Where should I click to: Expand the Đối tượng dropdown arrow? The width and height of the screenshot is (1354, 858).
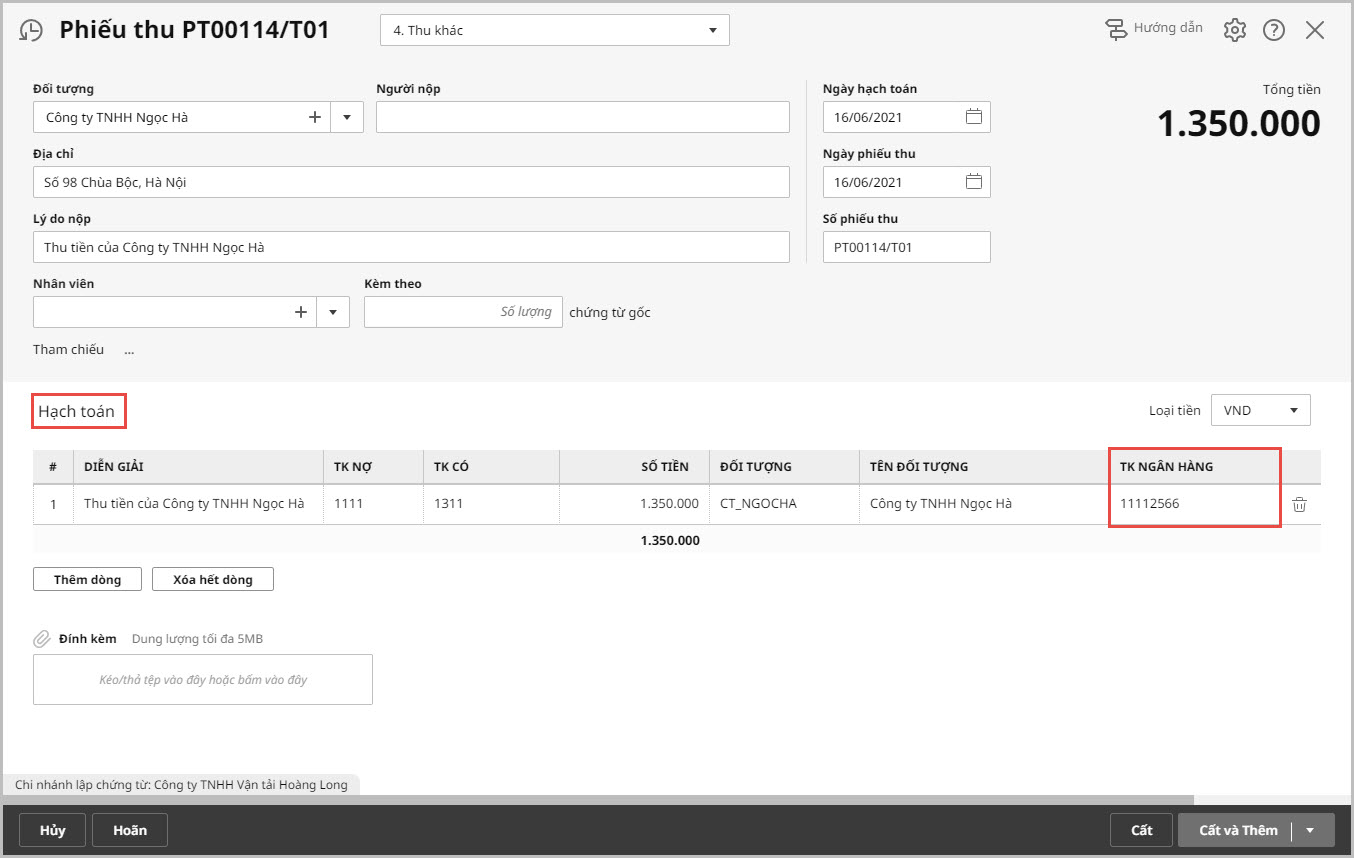tap(346, 117)
